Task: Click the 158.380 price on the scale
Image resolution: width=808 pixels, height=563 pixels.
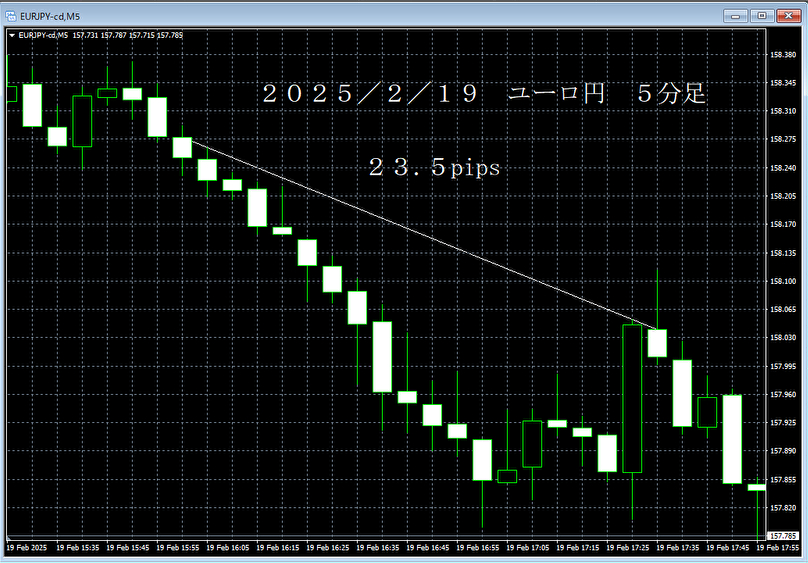Action: [x=784, y=55]
